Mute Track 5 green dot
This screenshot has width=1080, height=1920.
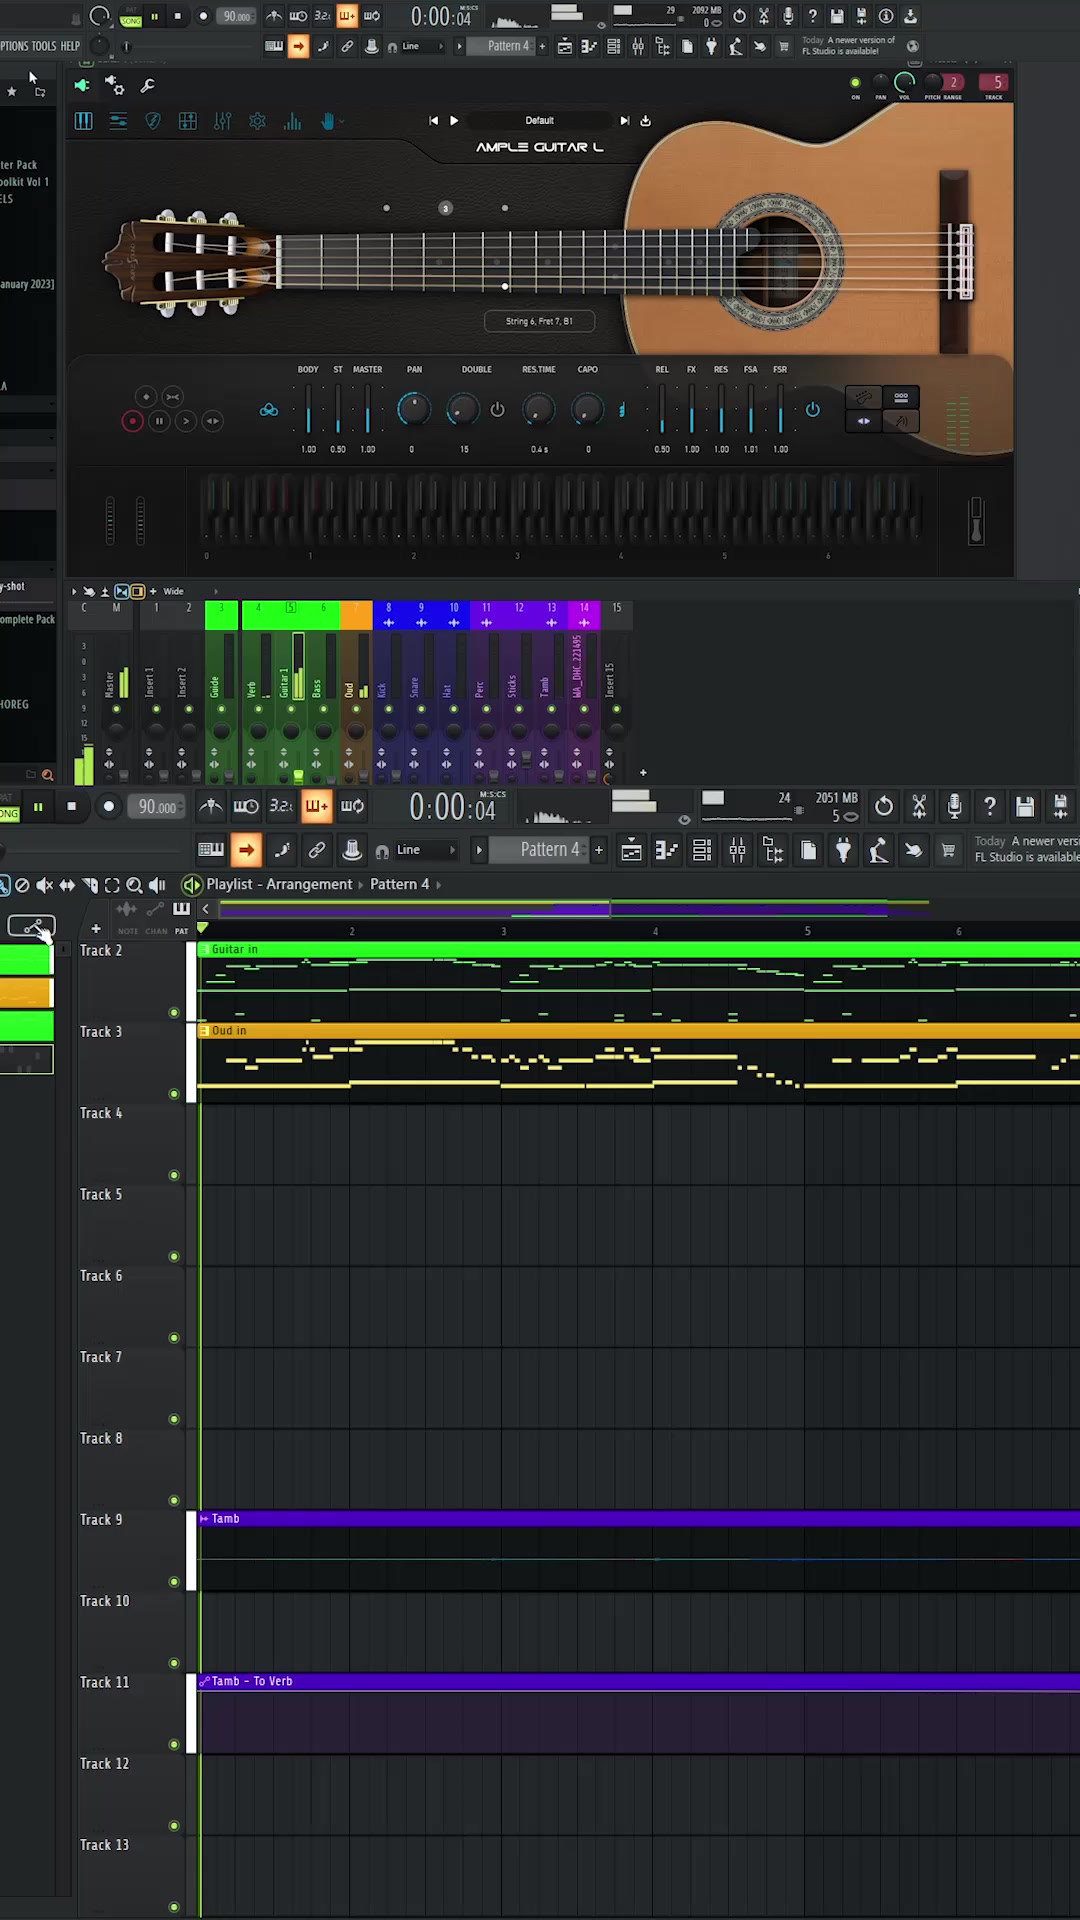coord(174,1257)
